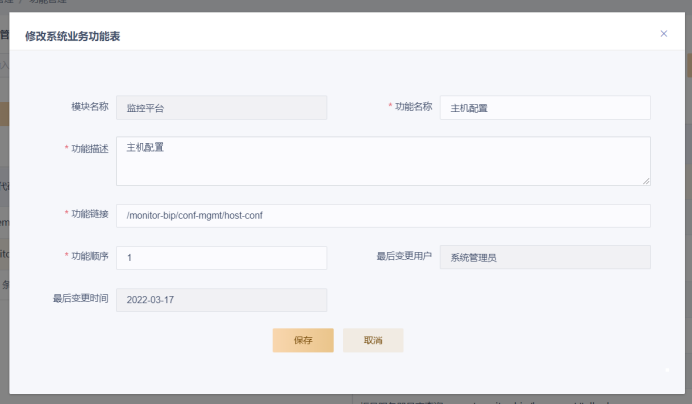Click the 保存 button
The image size is (692, 404).
click(x=303, y=340)
